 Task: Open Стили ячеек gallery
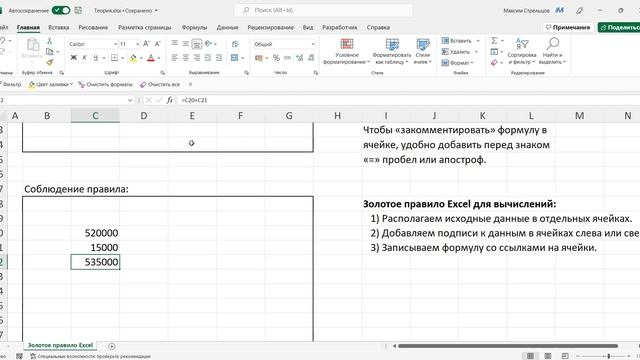click(x=423, y=51)
